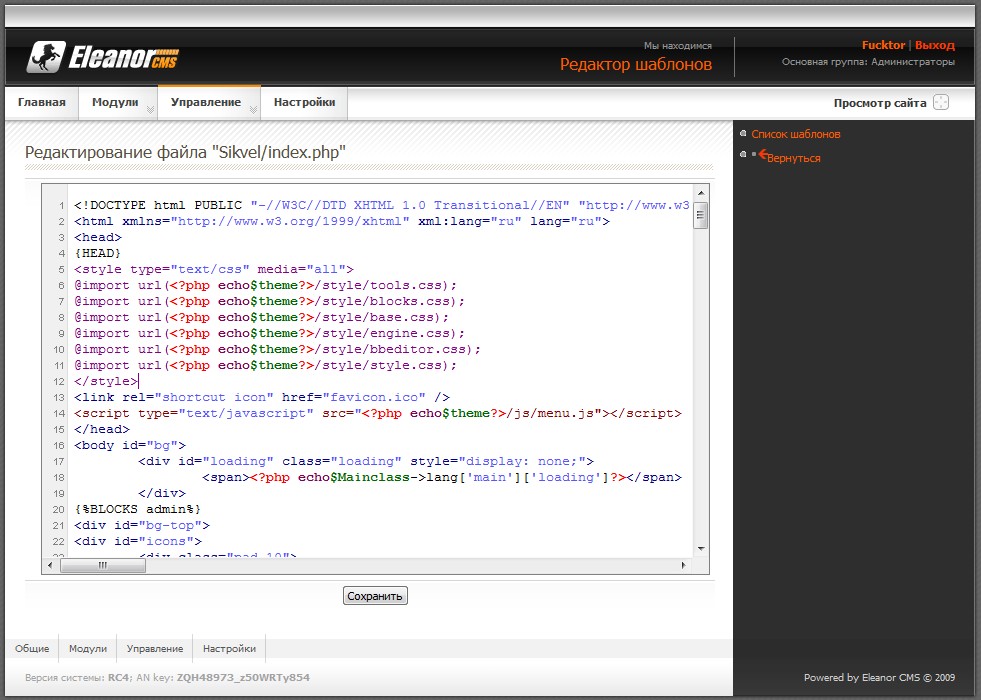
Task: Expand the Управление dropdown arrow
Action: point(253,110)
